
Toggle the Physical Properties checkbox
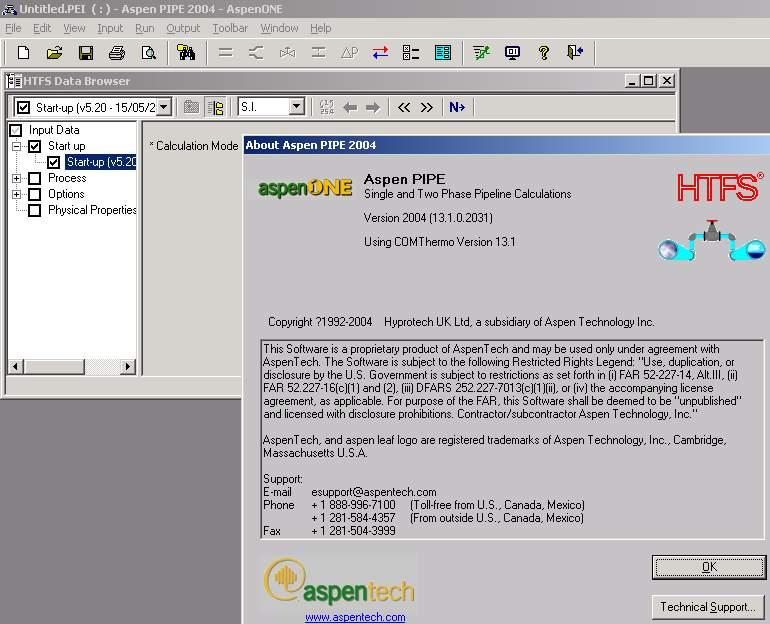pyautogui.click(x=34, y=210)
